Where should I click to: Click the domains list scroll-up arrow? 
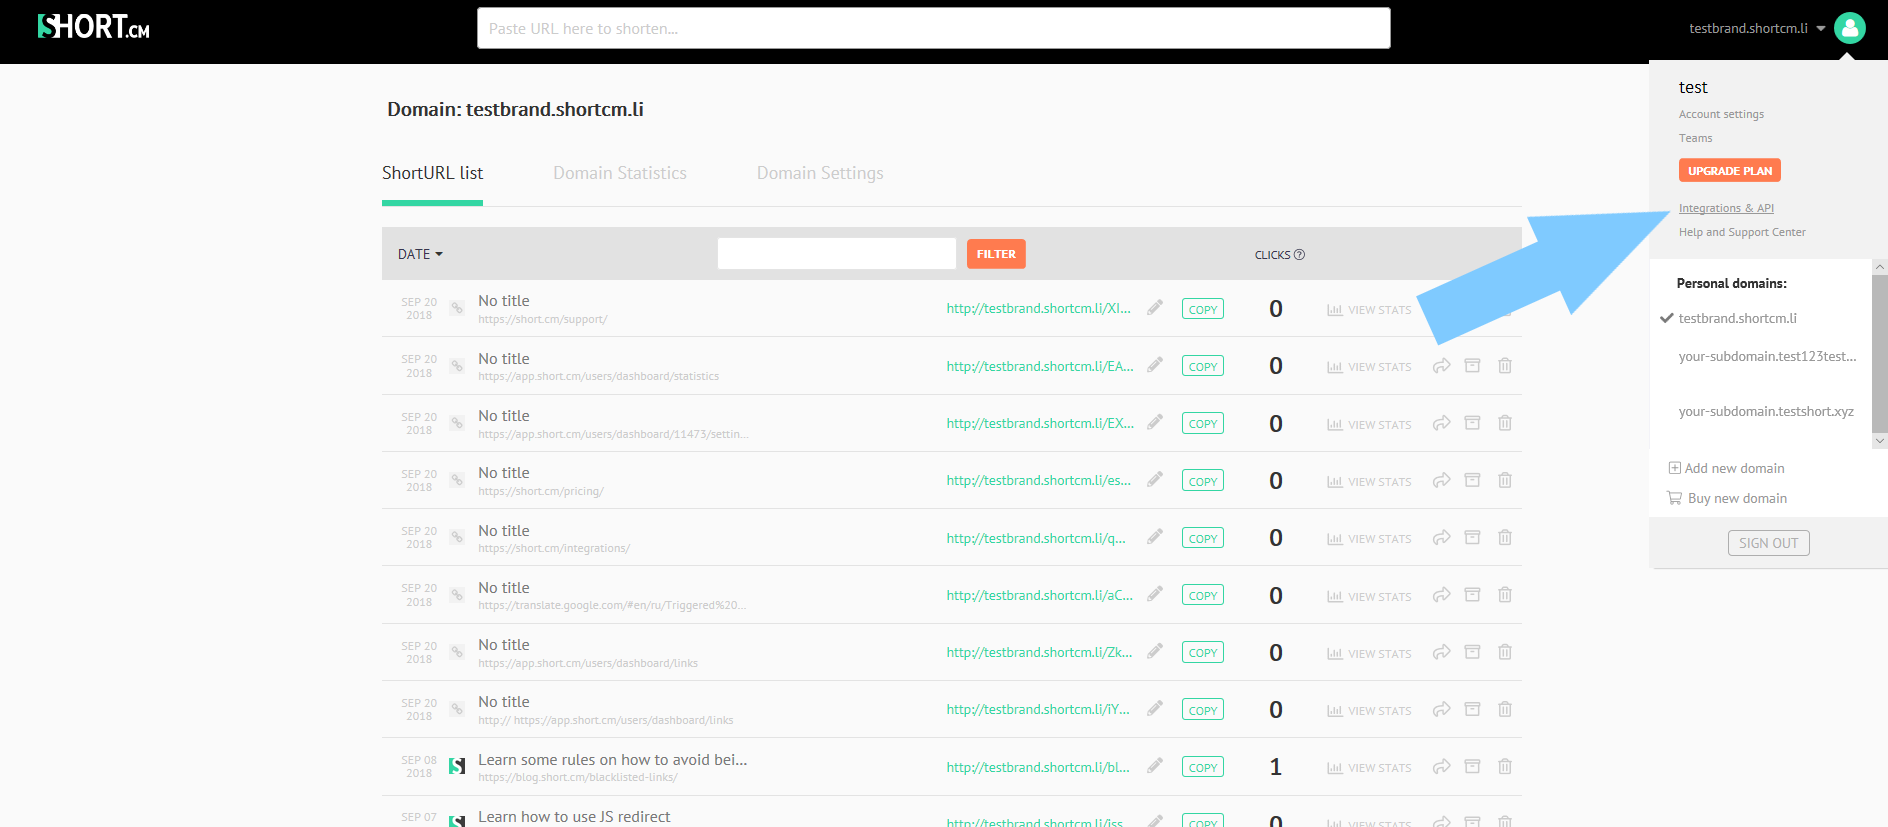pos(1880,267)
